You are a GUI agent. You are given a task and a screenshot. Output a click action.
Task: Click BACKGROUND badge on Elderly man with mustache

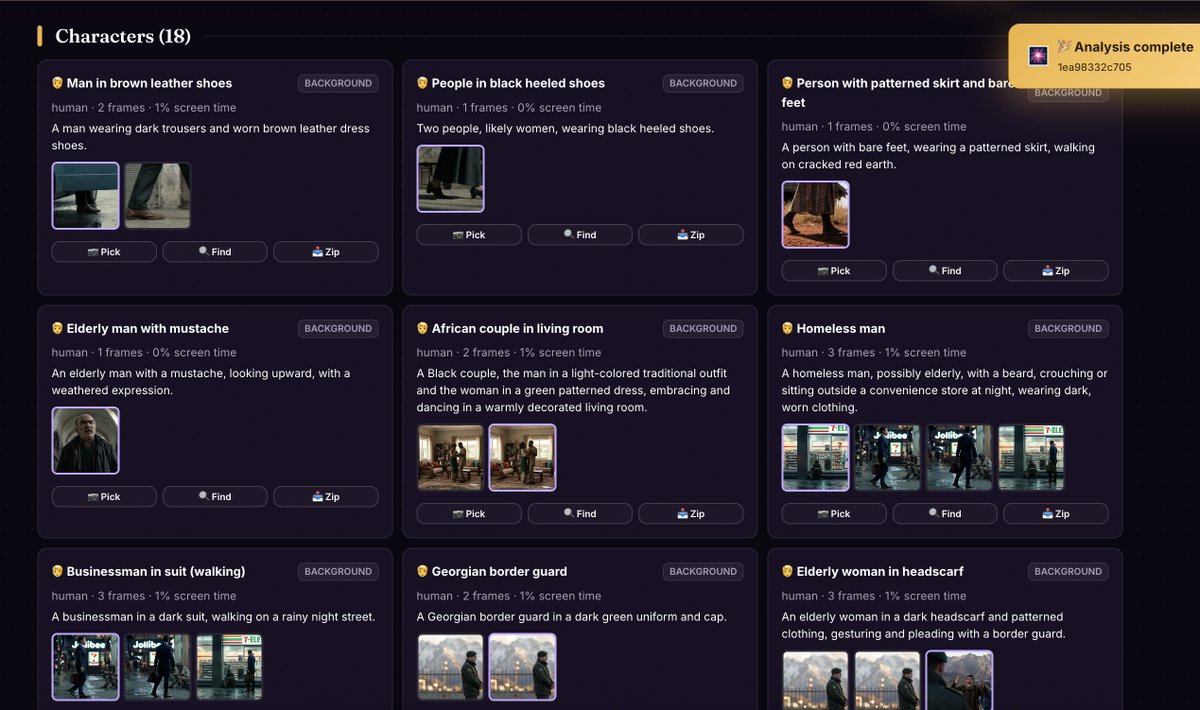[x=338, y=328]
